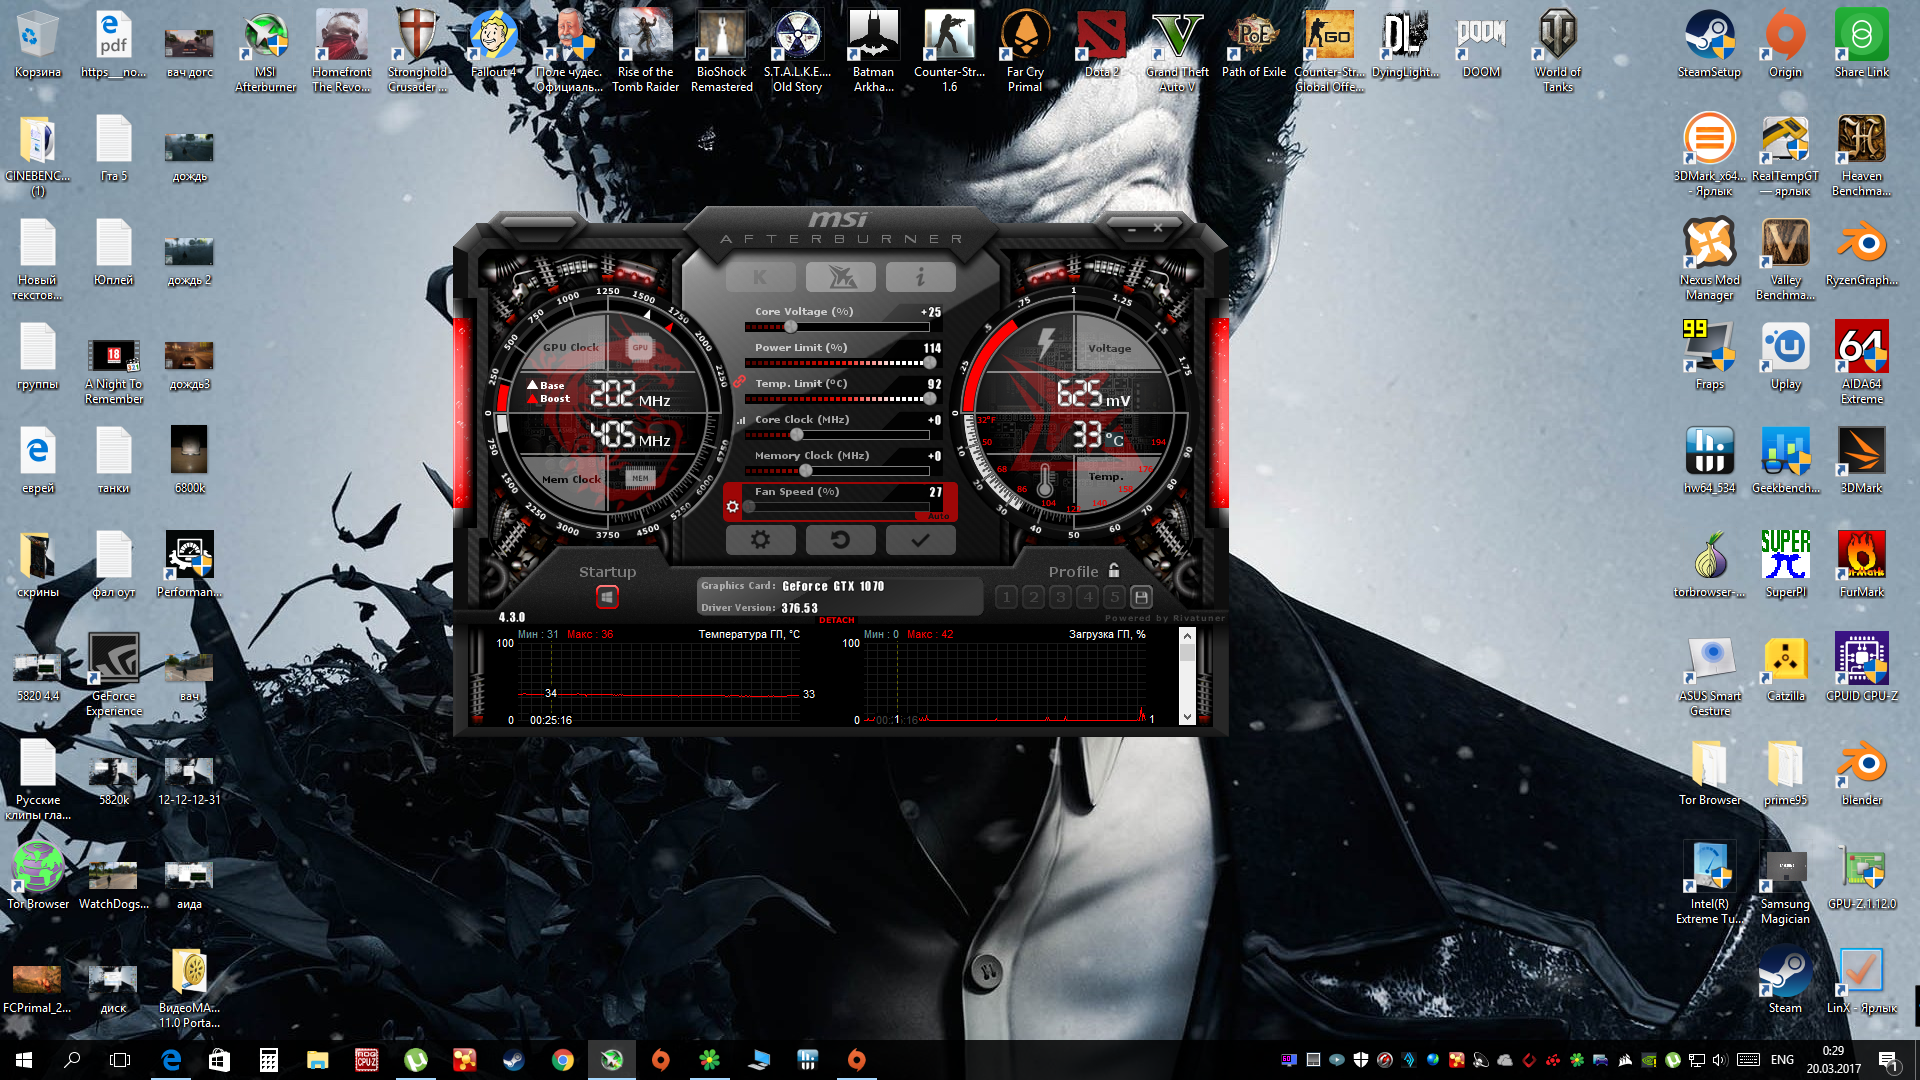Toggle power and temp limit link icon
1920x1080 pixels.
740,381
